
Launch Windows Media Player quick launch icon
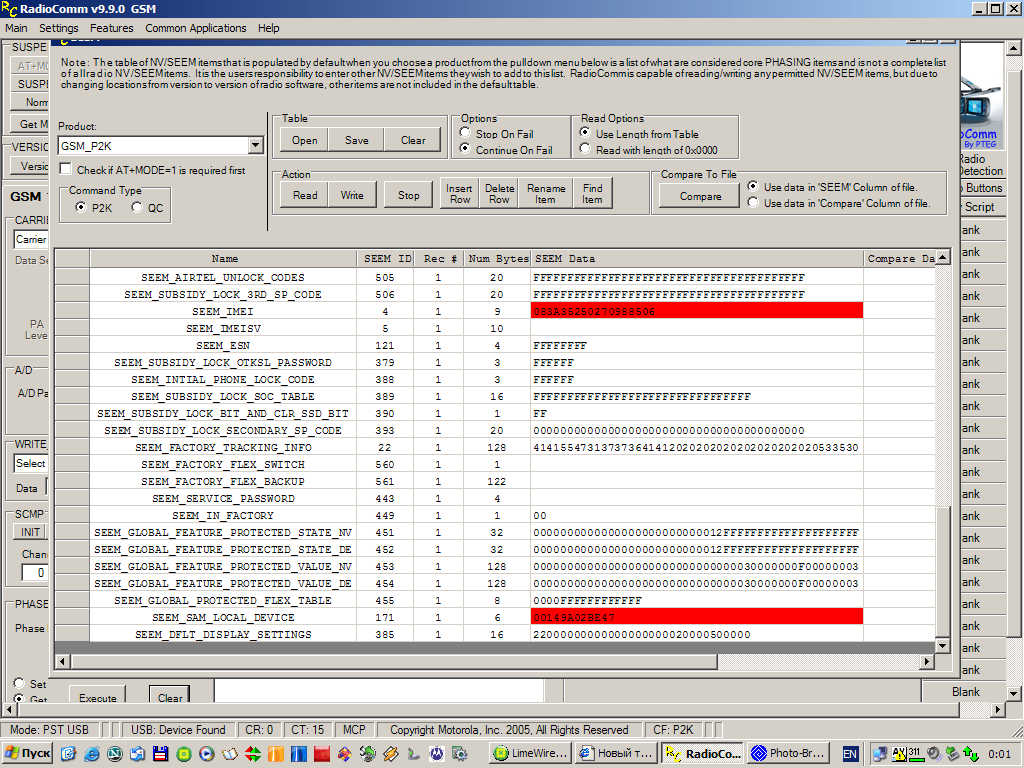coord(206,754)
